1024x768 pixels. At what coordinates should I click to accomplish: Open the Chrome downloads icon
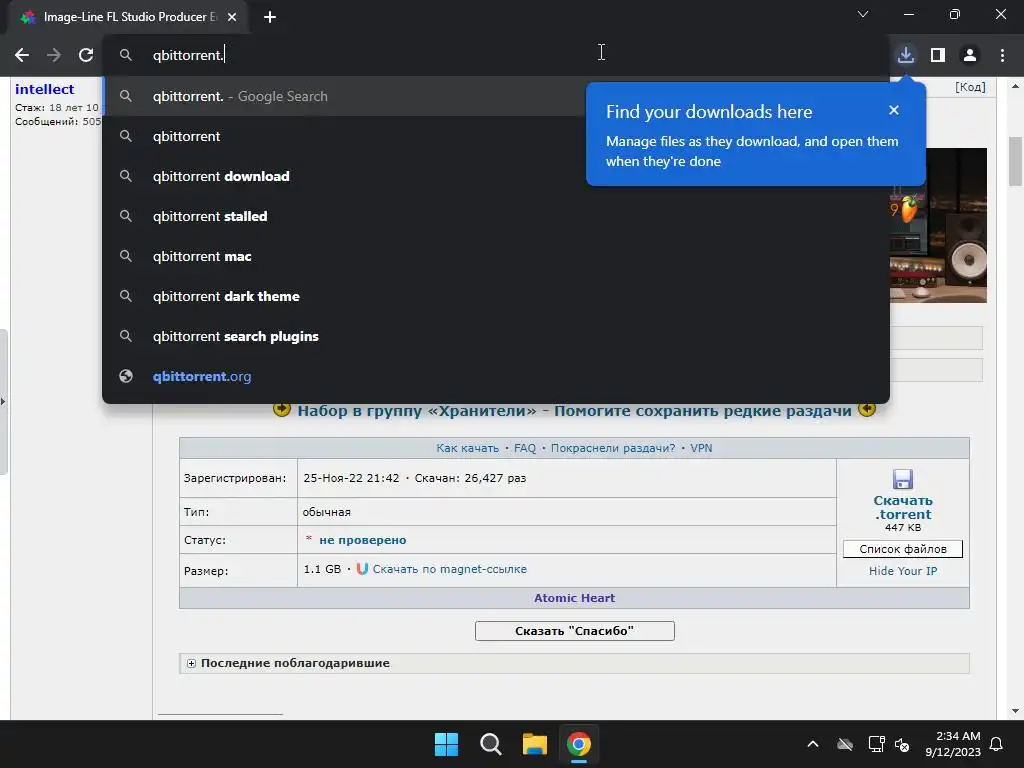click(x=906, y=56)
